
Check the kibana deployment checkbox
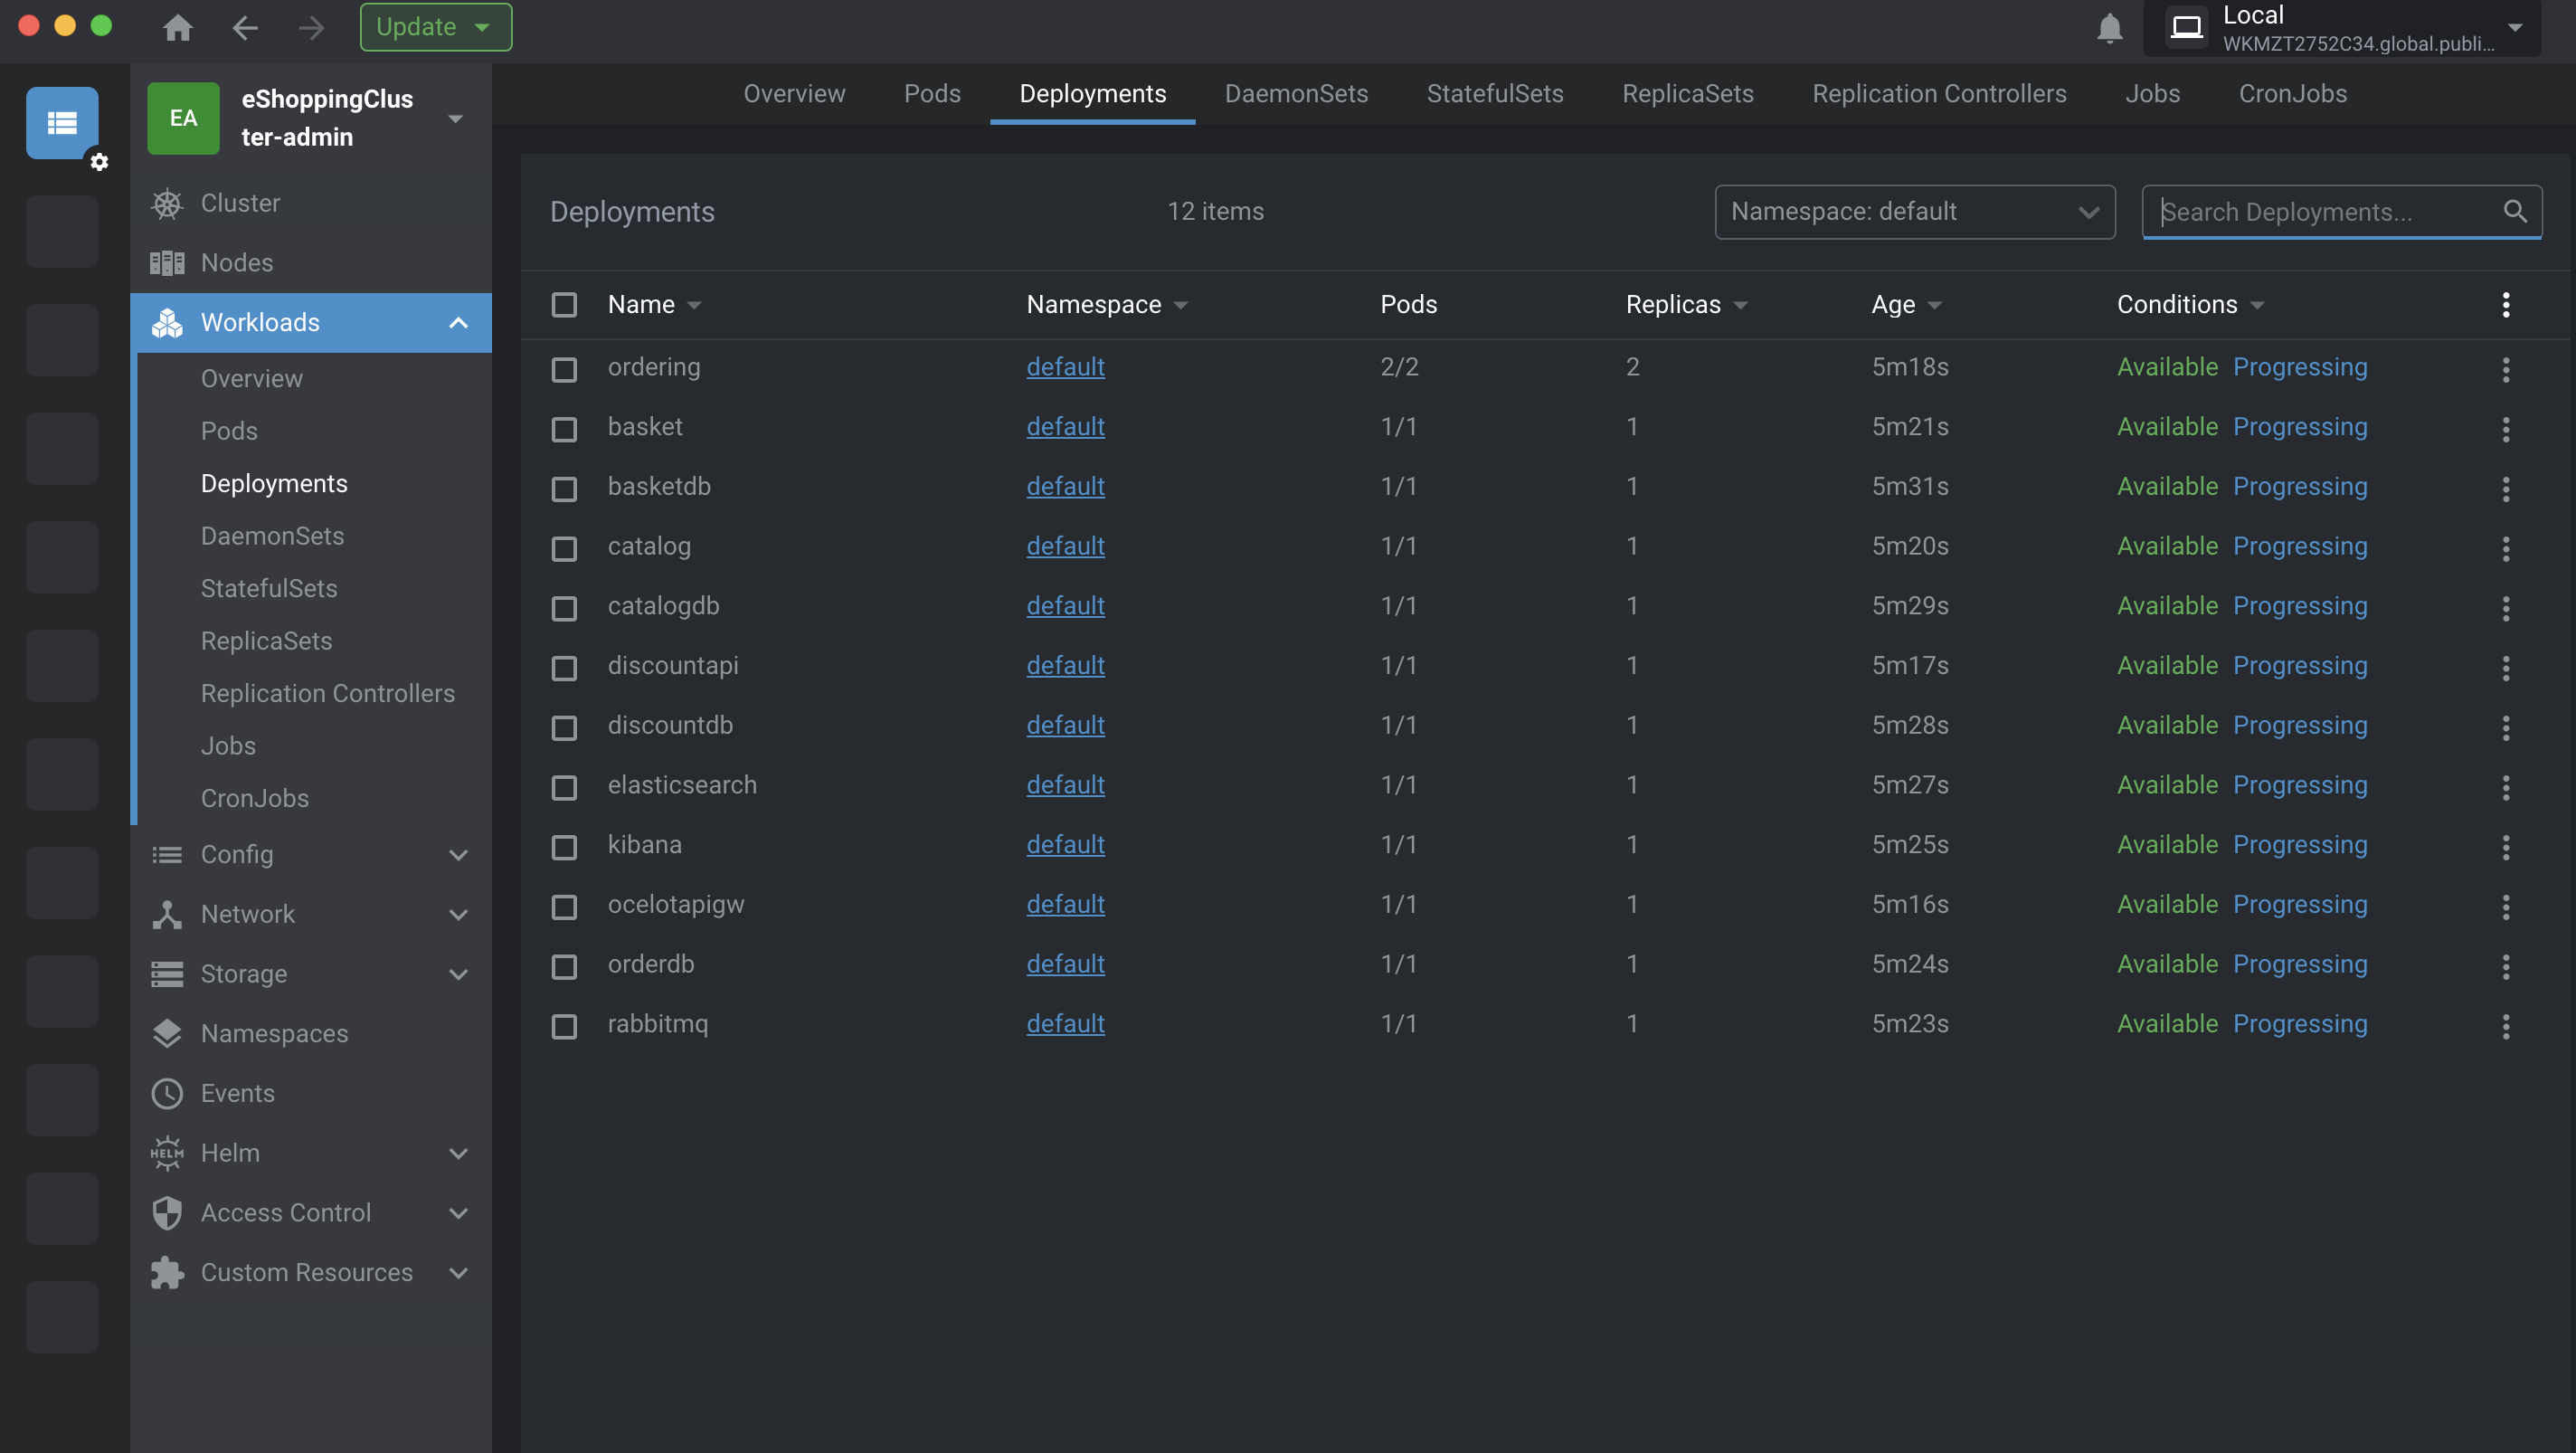[x=564, y=847]
